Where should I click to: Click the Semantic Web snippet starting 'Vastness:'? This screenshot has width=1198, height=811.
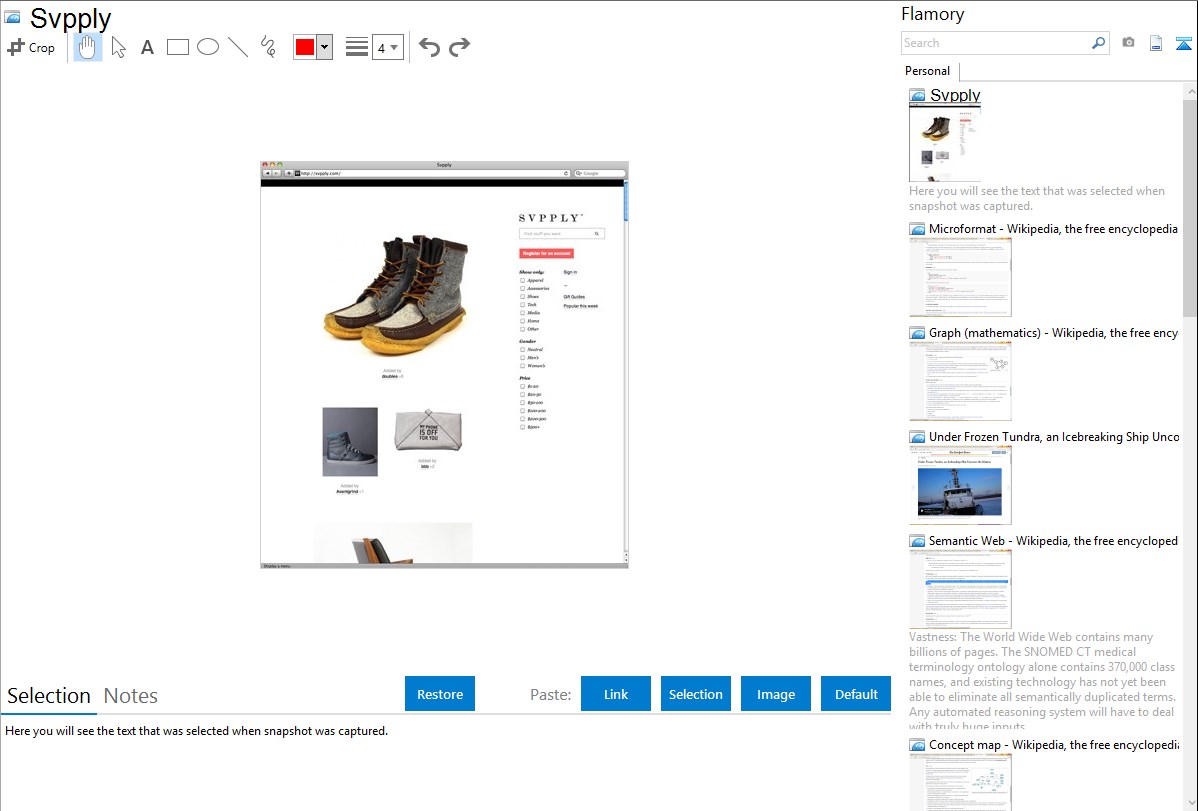[1043, 681]
